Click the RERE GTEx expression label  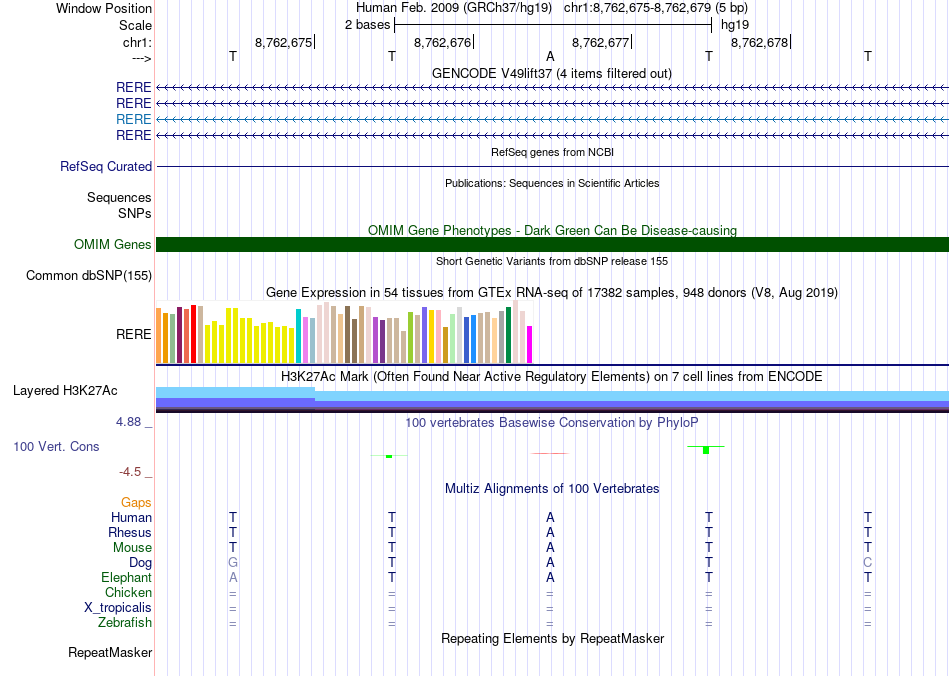tap(133, 334)
